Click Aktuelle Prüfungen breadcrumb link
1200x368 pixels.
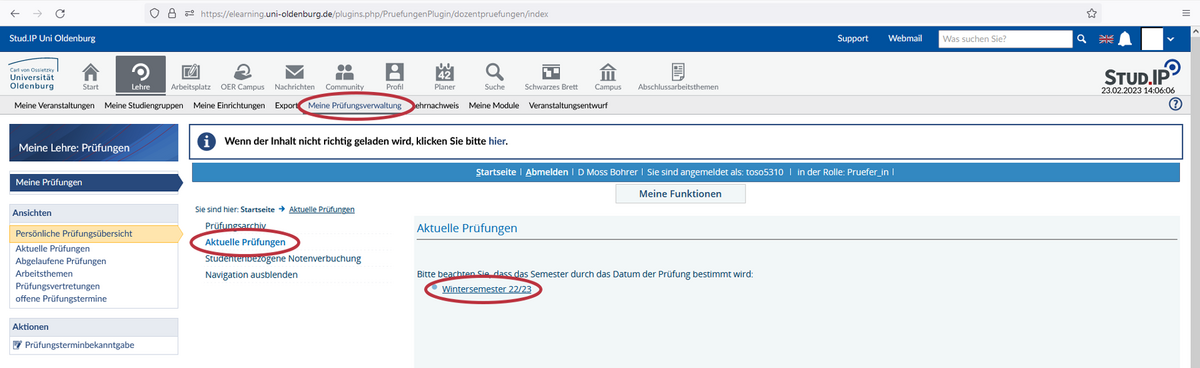(x=321, y=209)
